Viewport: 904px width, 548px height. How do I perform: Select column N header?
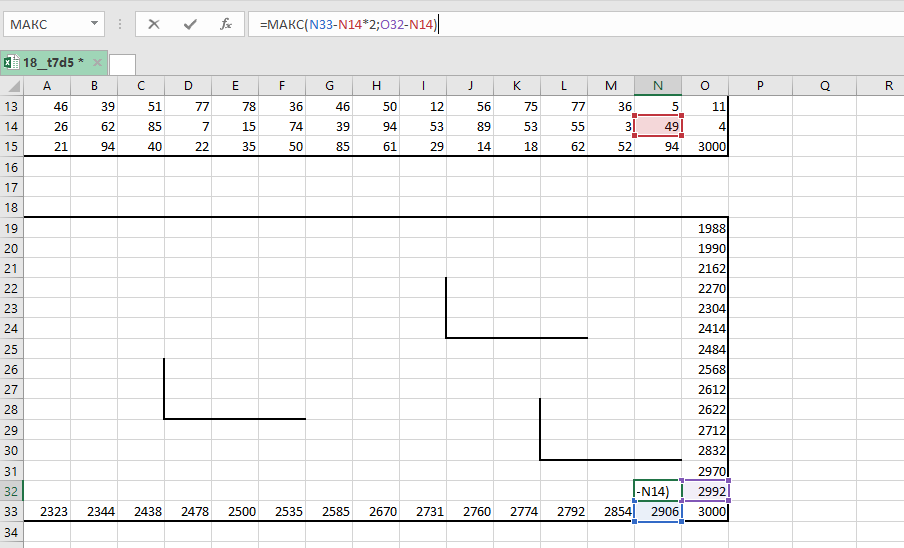click(x=658, y=86)
